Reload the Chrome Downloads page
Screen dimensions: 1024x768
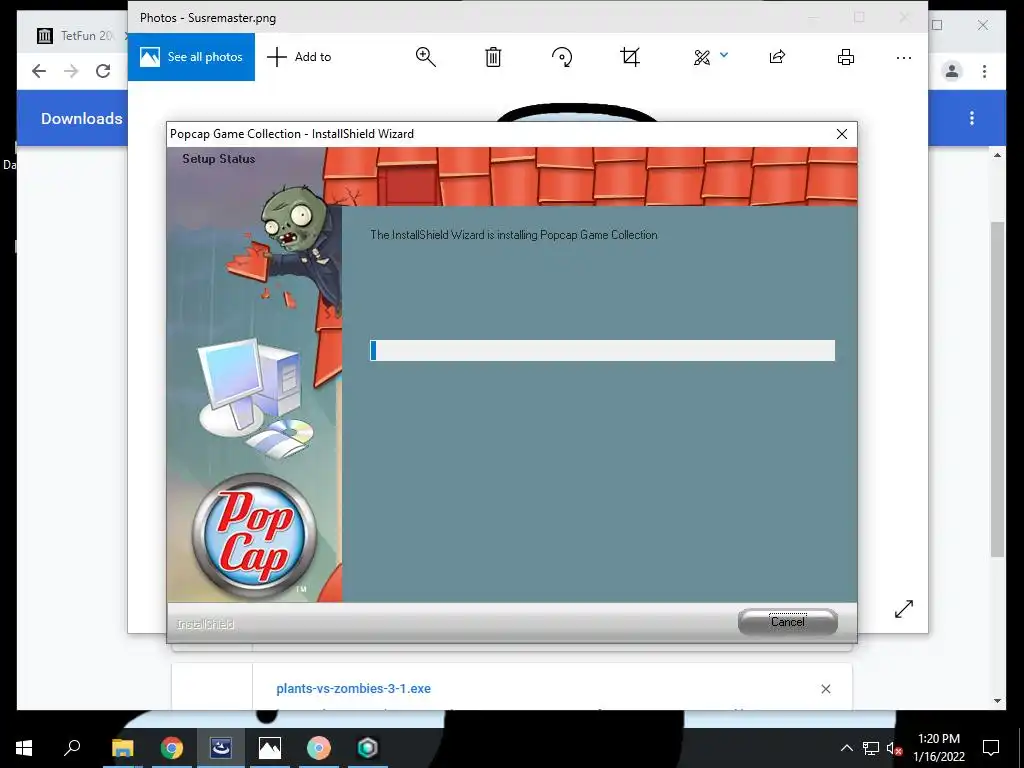pos(103,71)
